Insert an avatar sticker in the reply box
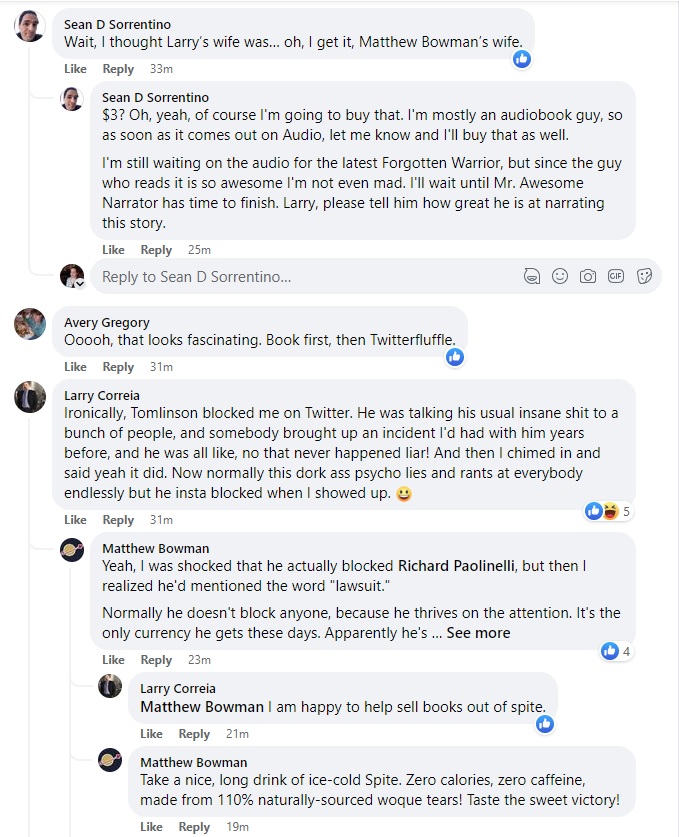This screenshot has width=679, height=837. click(532, 276)
